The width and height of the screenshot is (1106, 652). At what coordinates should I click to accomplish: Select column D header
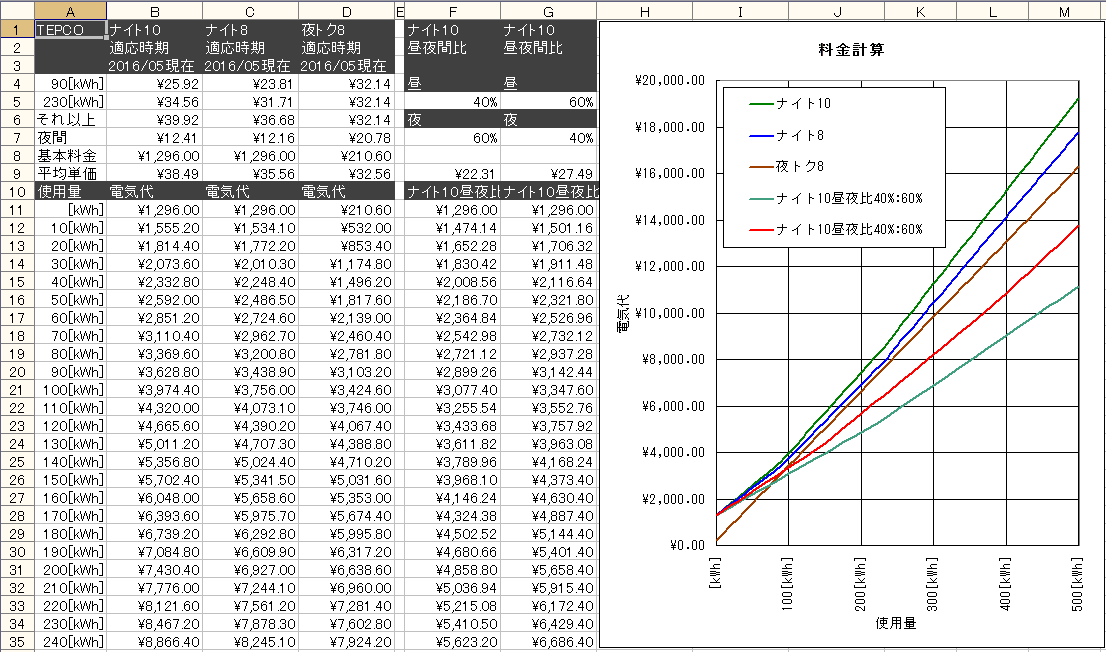click(x=346, y=11)
